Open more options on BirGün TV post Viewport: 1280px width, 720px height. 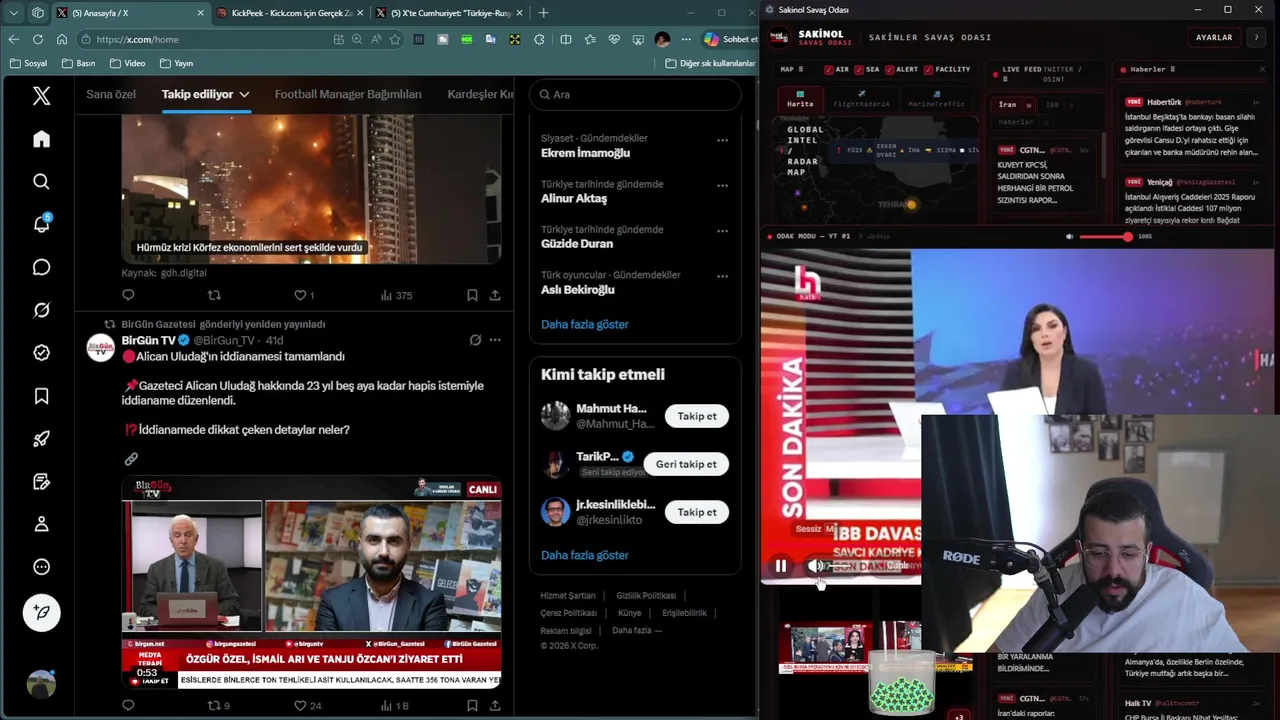tap(495, 340)
